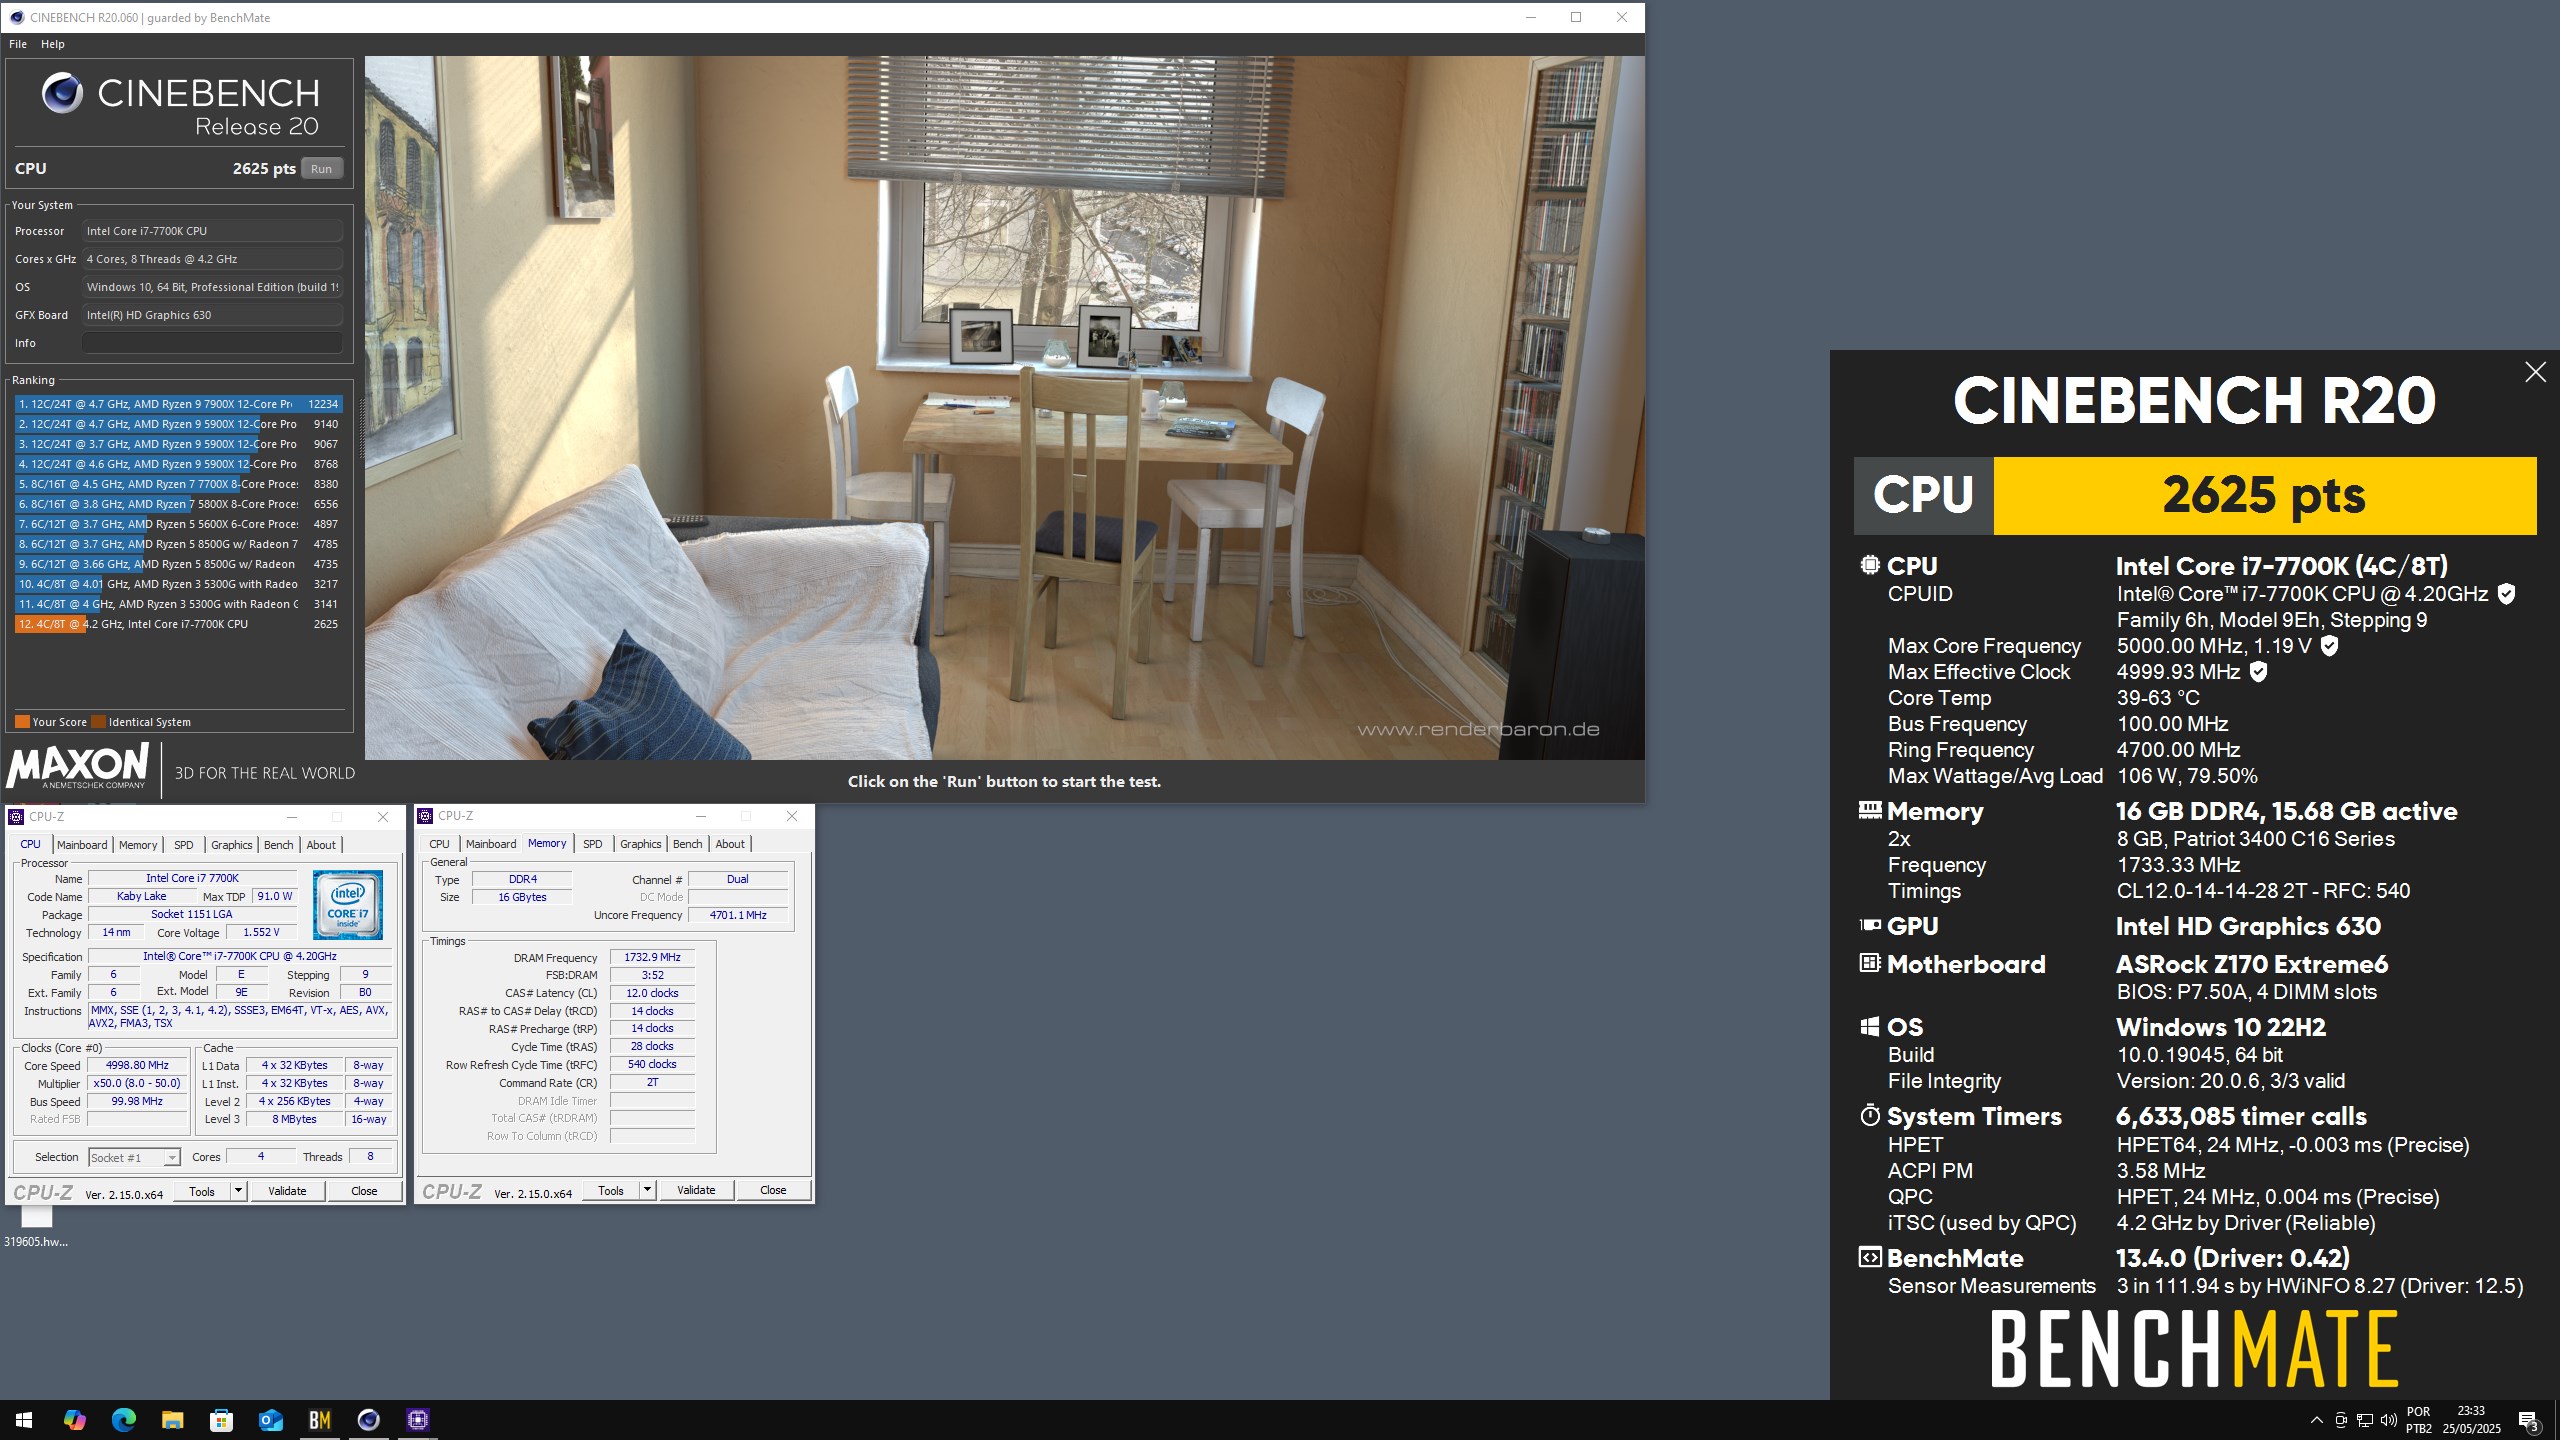Open SPD tab in right CPU-Z
This screenshot has height=1440, width=2560.
(593, 844)
